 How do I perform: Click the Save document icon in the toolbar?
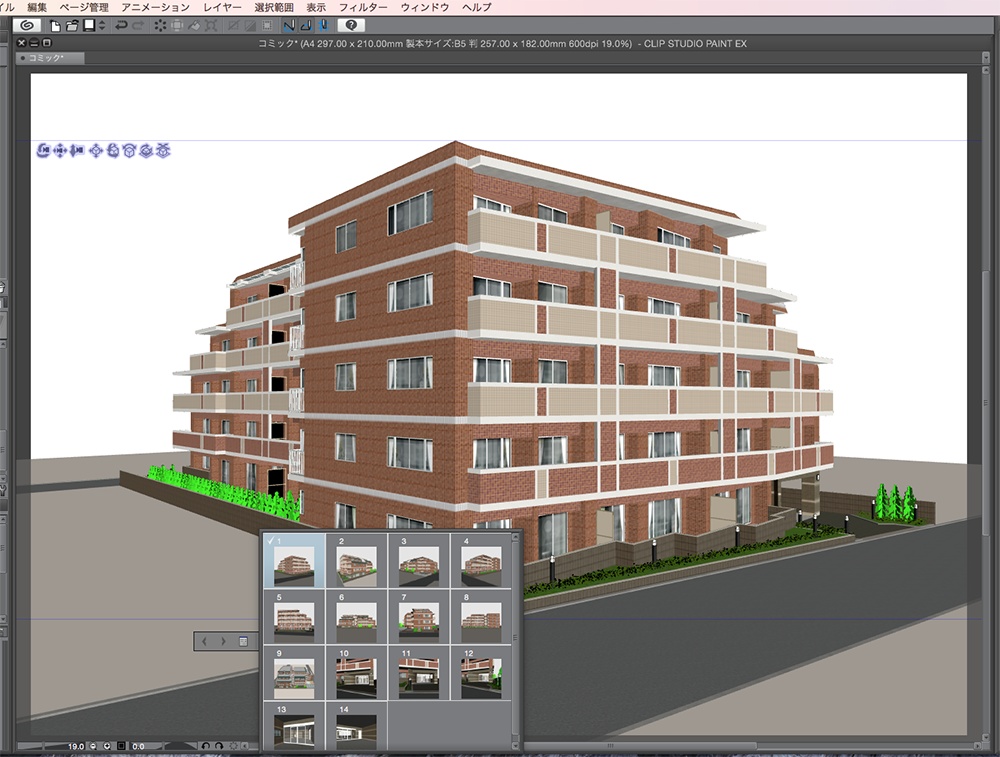pyautogui.click(x=90, y=25)
